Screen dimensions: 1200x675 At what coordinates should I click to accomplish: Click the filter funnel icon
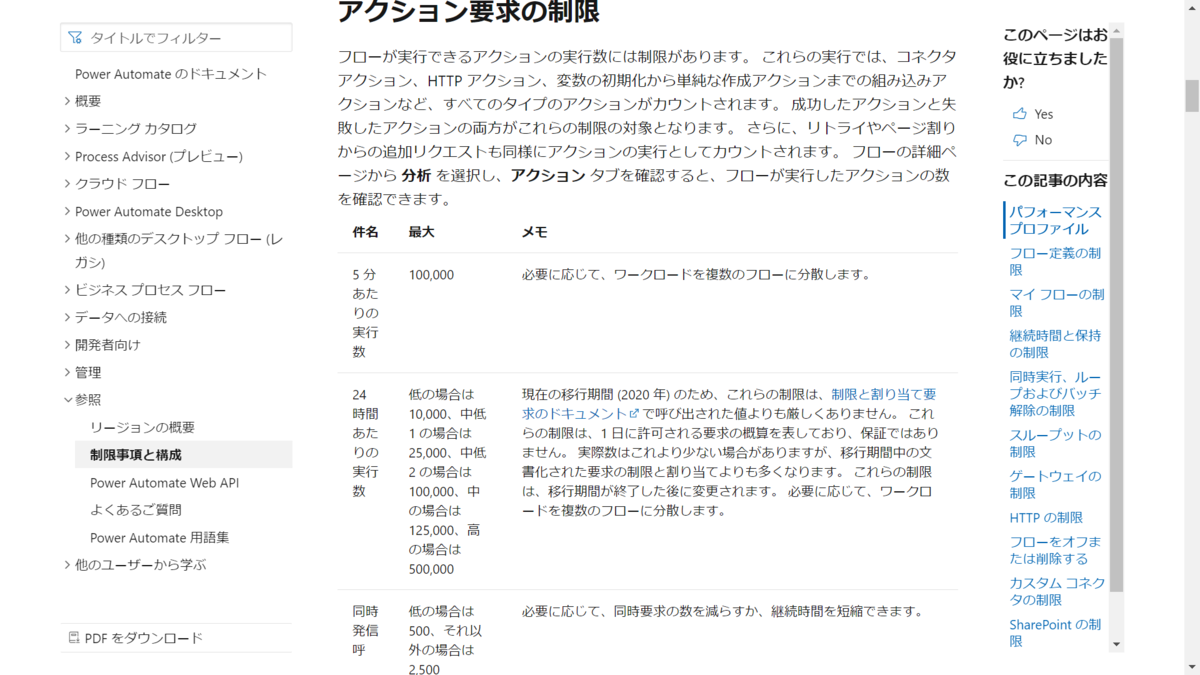75,38
